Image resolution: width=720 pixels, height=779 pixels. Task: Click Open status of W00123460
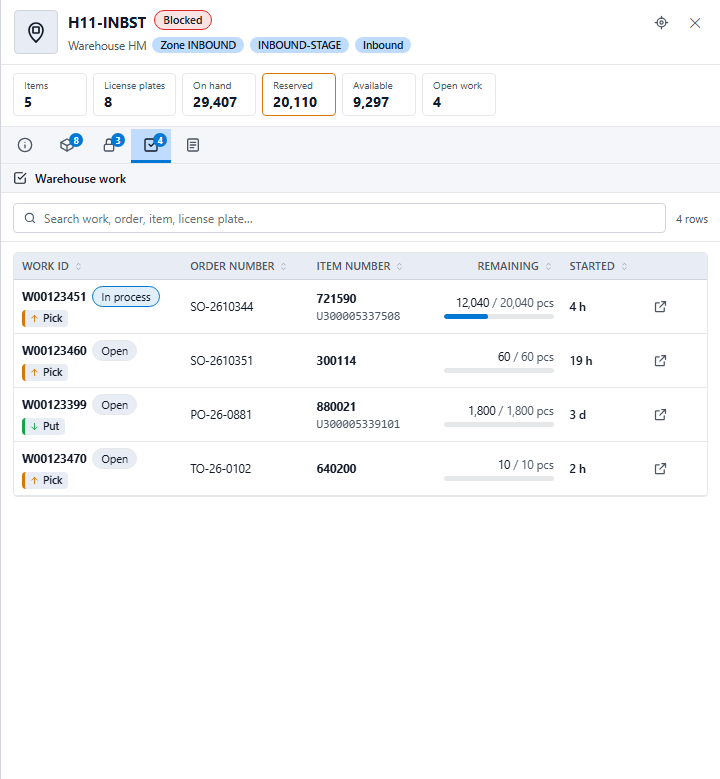point(114,351)
